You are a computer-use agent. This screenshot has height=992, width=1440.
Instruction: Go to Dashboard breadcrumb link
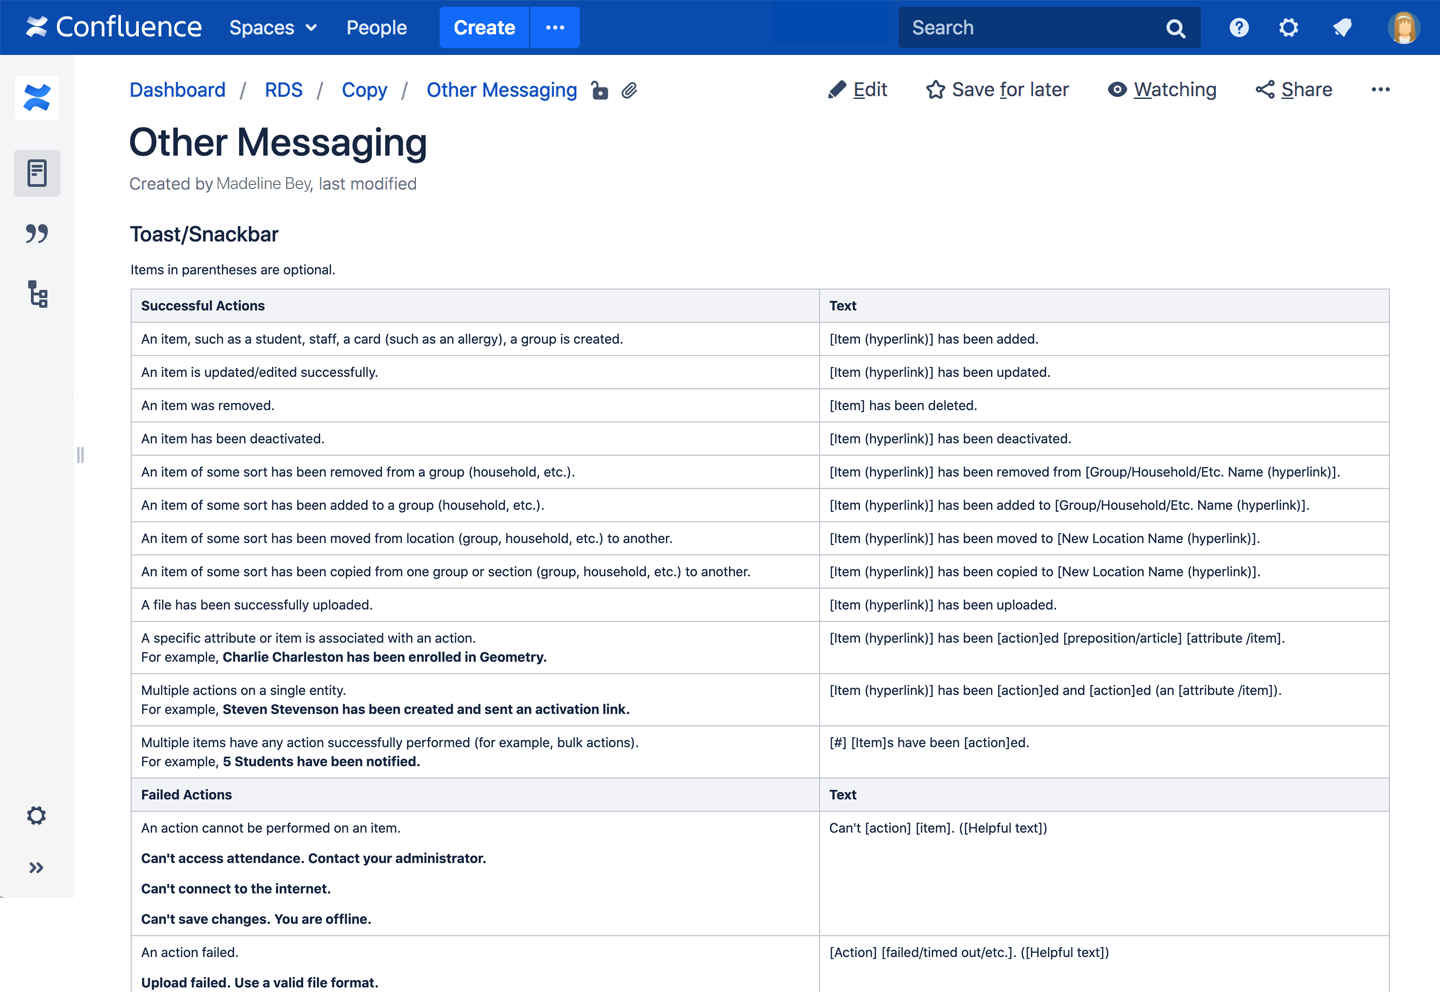click(x=177, y=90)
